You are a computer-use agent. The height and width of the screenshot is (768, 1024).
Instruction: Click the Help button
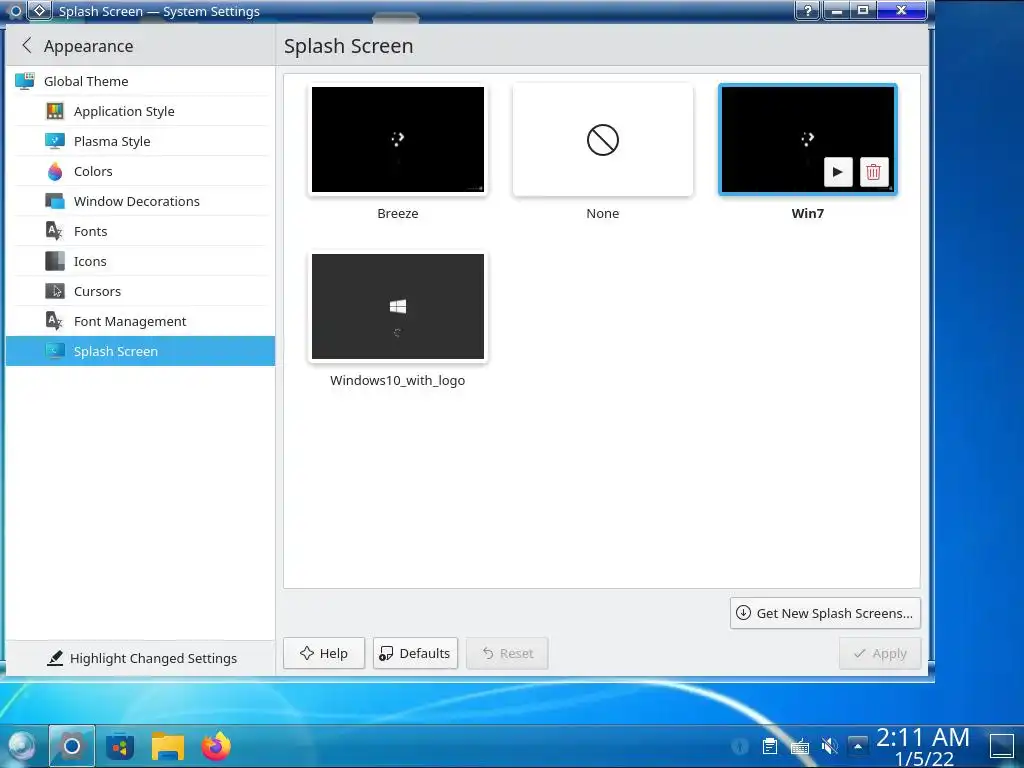pos(324,653)
